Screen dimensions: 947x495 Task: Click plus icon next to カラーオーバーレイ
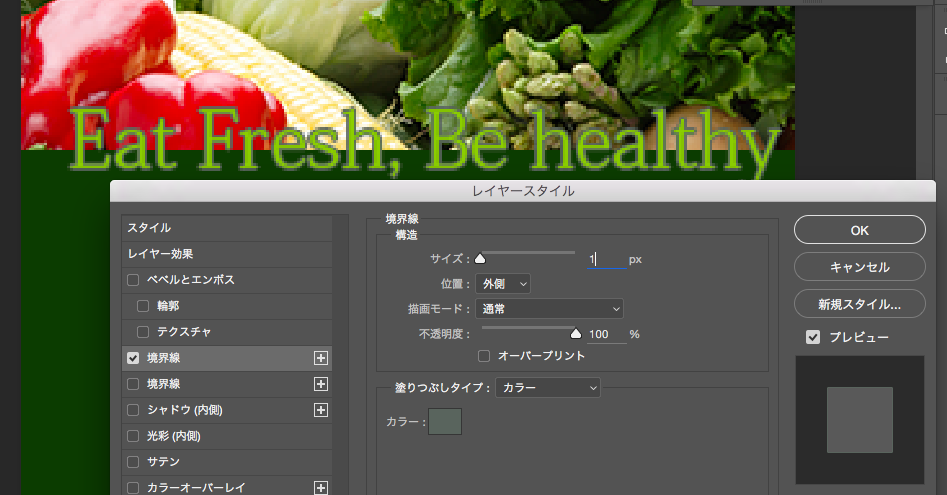321,488
